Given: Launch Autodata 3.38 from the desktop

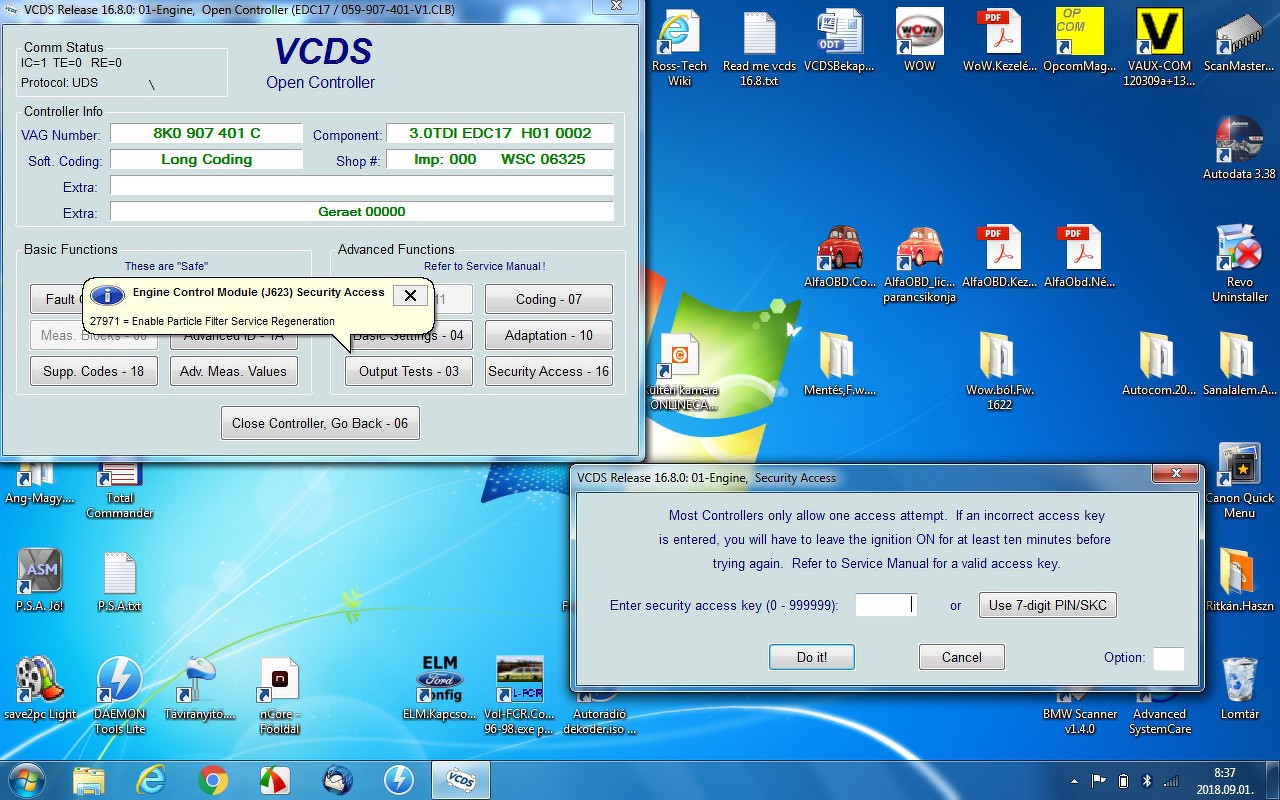Looking at the screenshot, I should pos(1239,148).
